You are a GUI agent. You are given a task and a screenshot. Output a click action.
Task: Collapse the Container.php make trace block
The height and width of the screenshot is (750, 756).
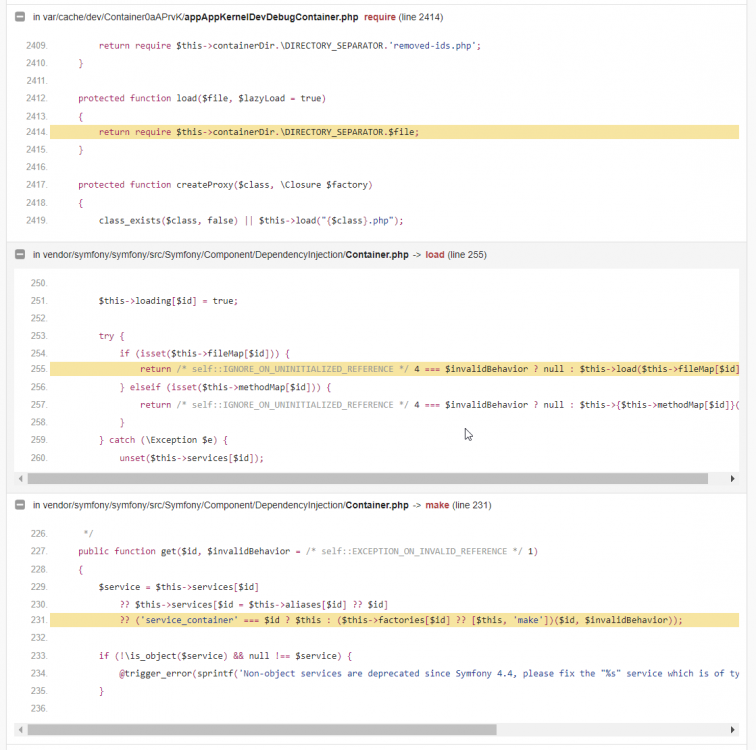[x=20, y=505]
